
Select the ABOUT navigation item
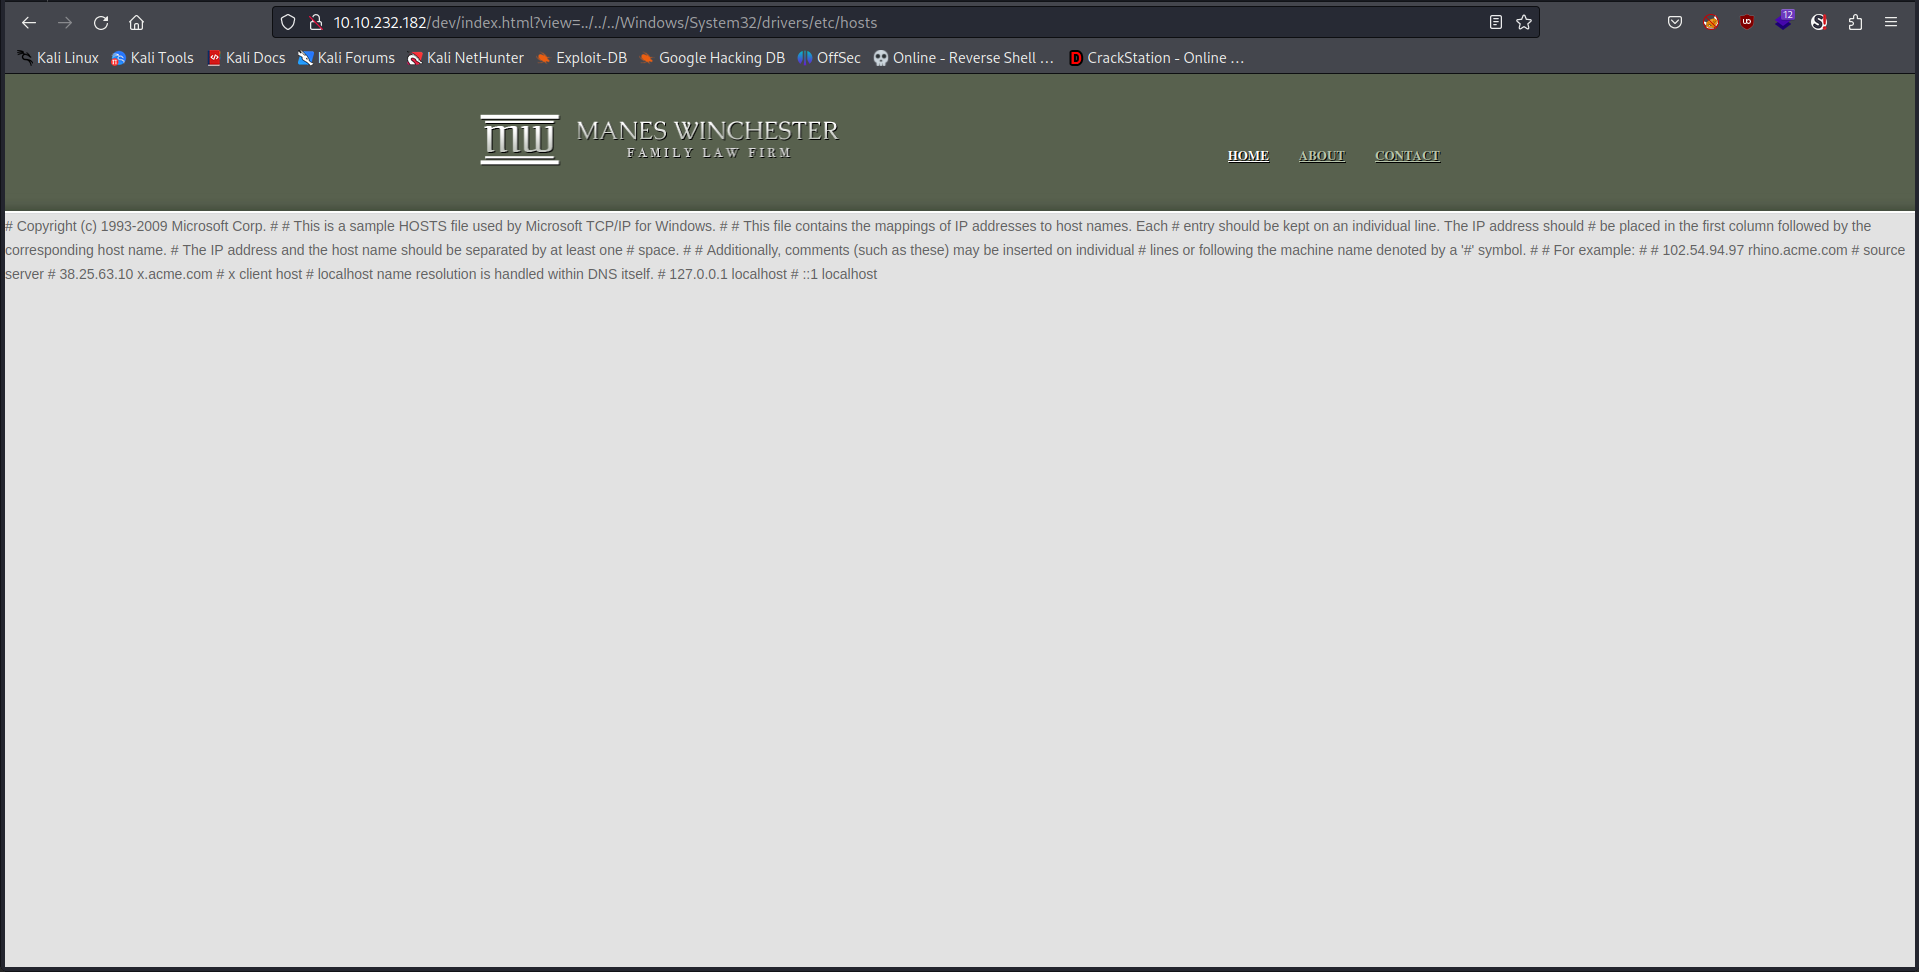point(1321,156)
